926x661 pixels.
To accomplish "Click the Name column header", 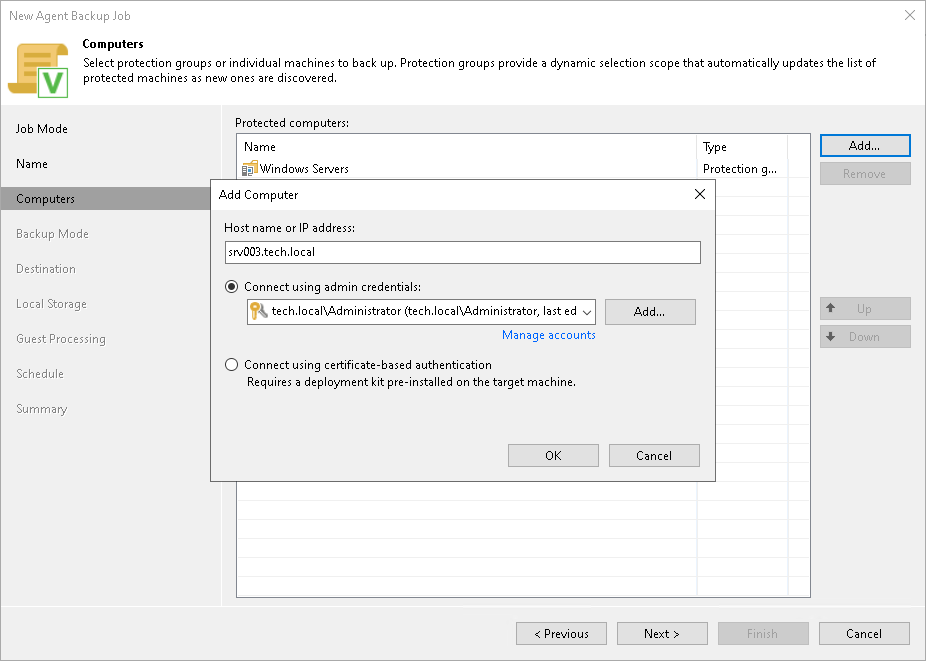I will click(x=467, y=147).
